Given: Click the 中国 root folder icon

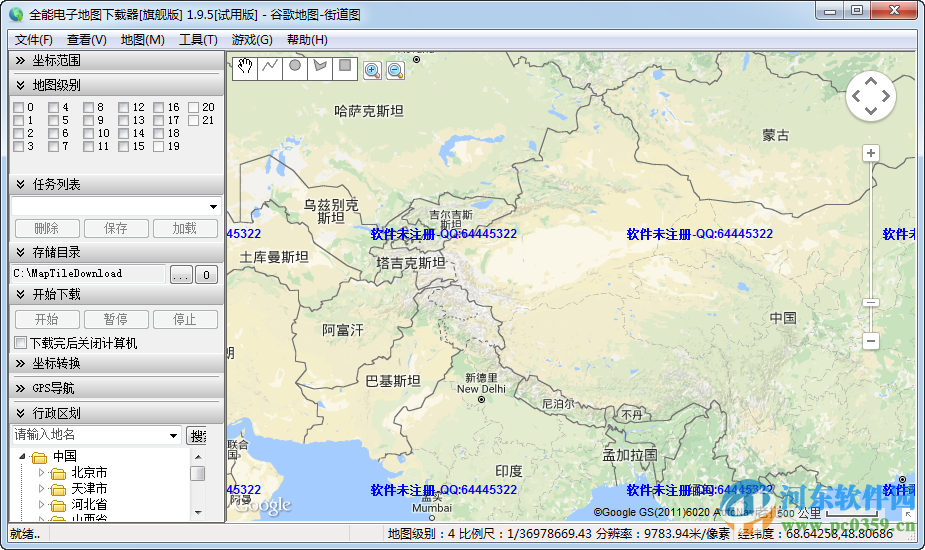Looking at the screenshot, I should (39, 457).
